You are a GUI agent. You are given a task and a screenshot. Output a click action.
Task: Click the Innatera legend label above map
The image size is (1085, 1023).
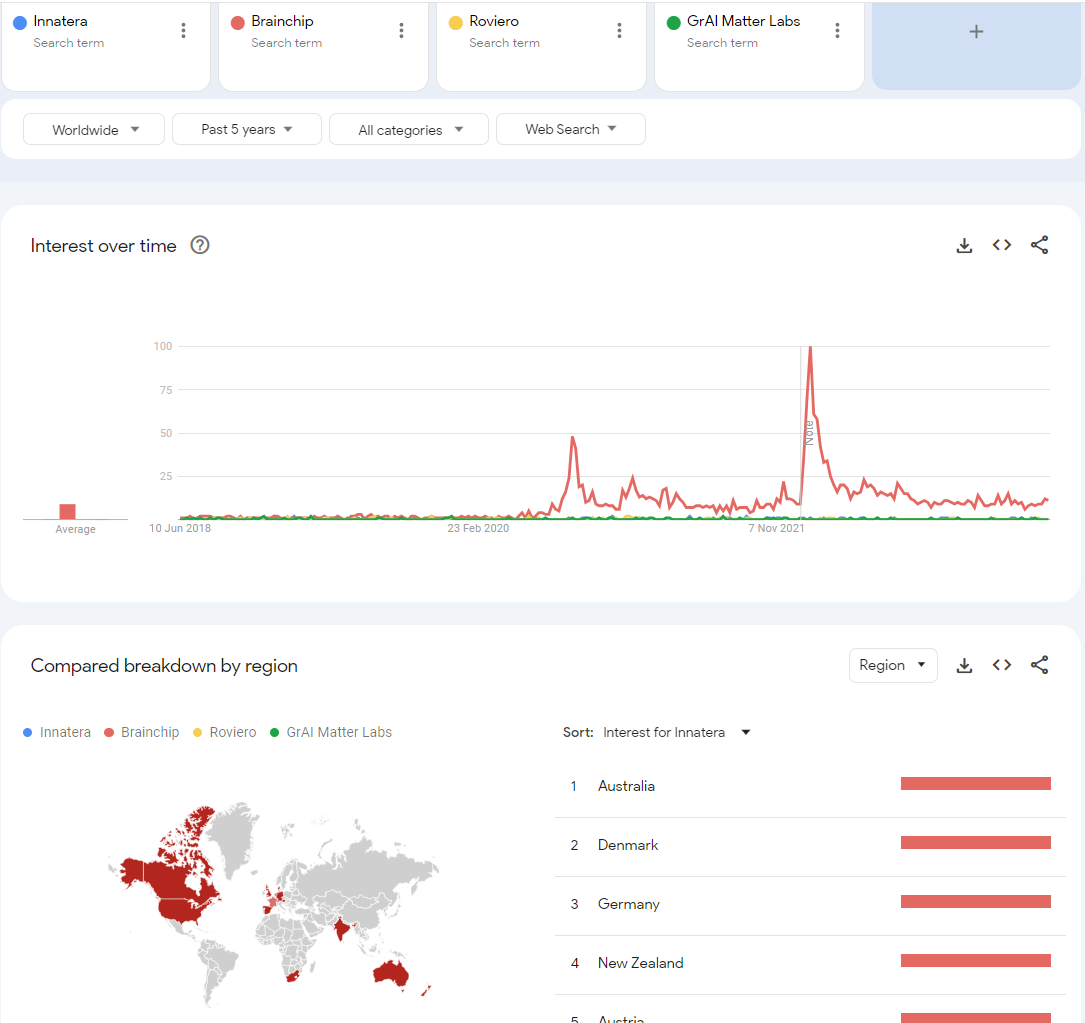[65, 732]
